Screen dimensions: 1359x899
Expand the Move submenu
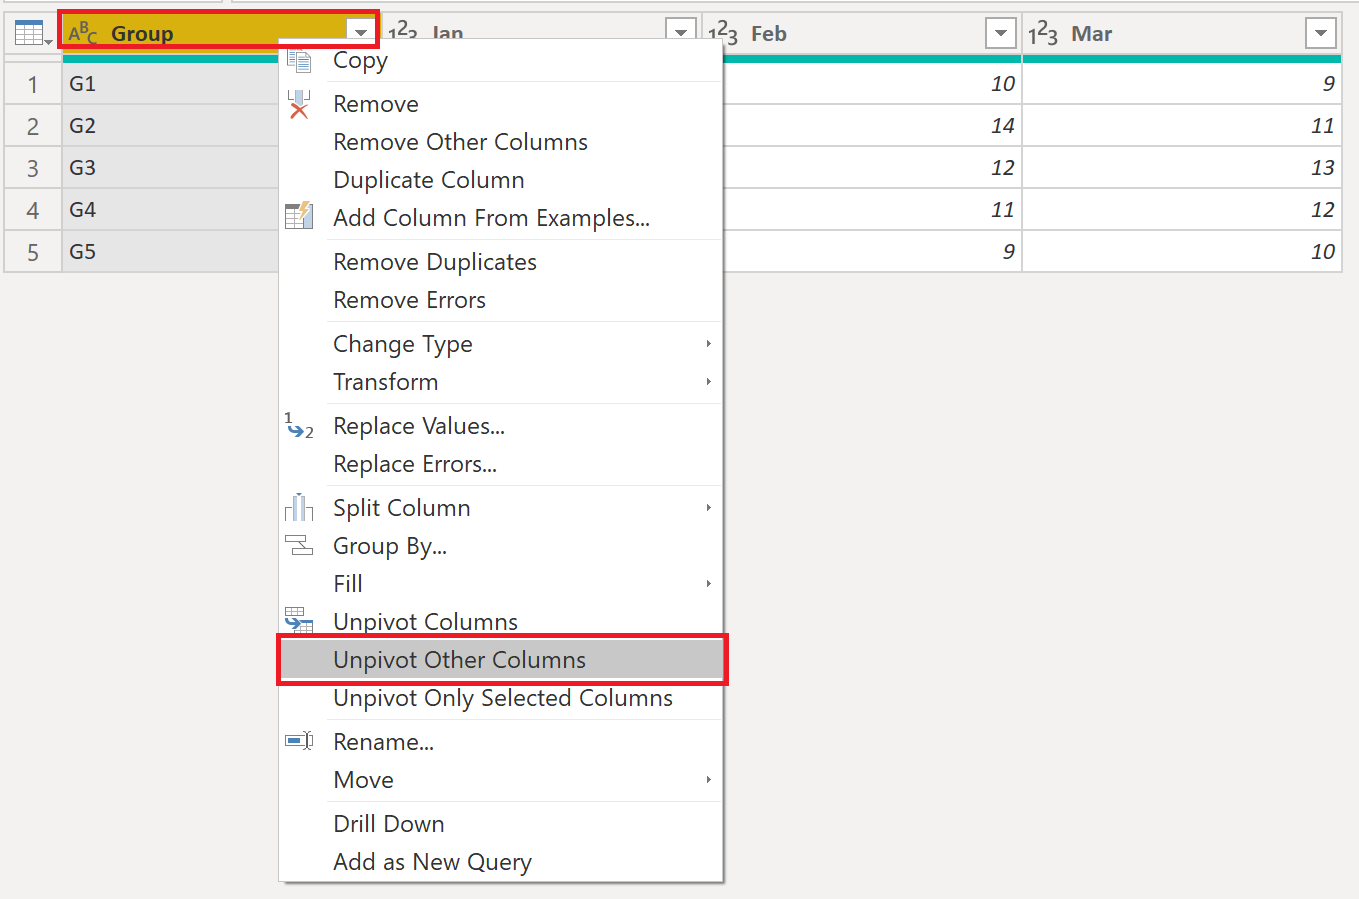(x=708, y=780)
